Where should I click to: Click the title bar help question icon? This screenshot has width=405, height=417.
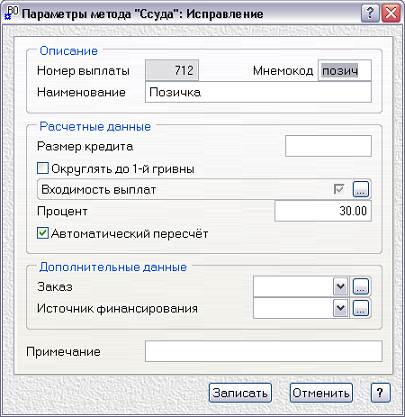point(370,14)
